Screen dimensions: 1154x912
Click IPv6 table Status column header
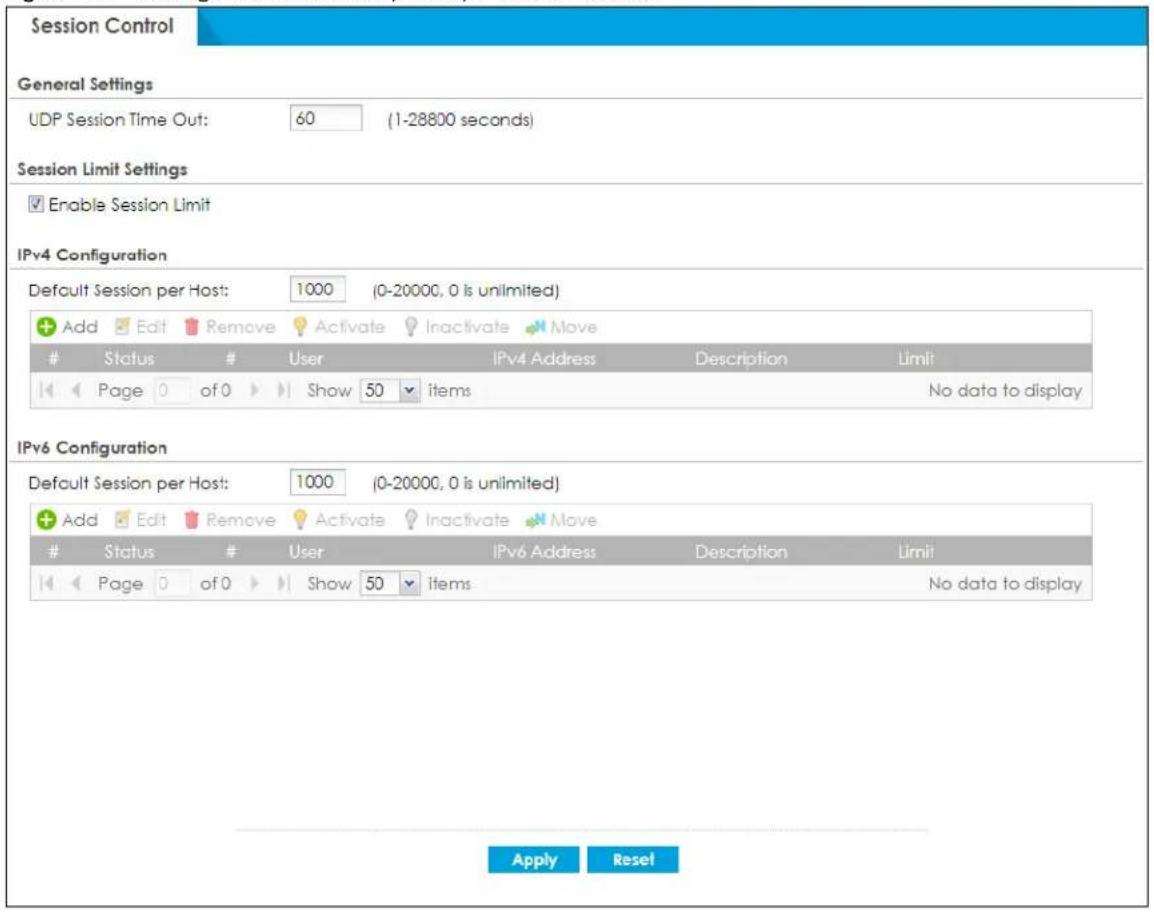129,551
